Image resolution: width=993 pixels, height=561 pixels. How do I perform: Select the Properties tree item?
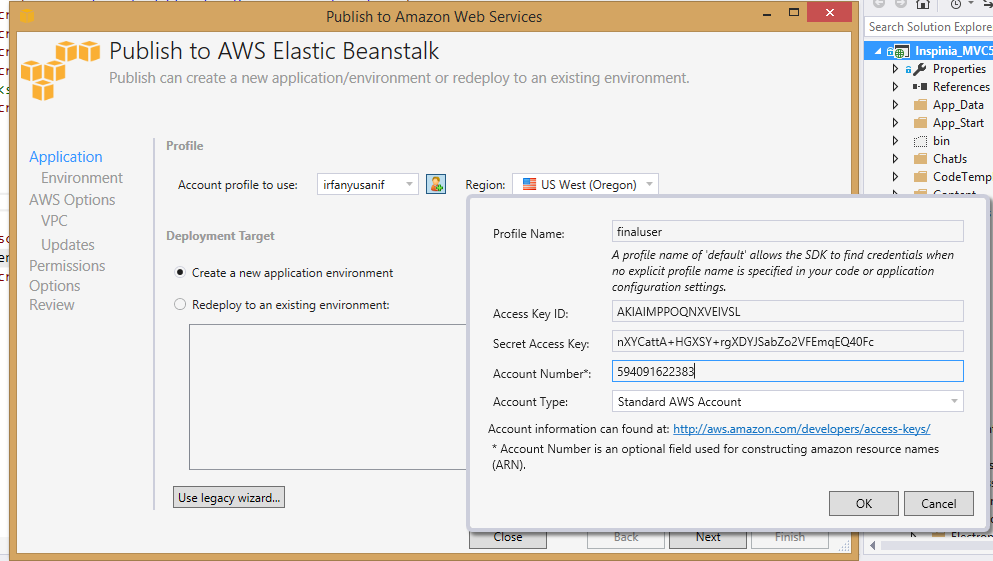point(959,68)
